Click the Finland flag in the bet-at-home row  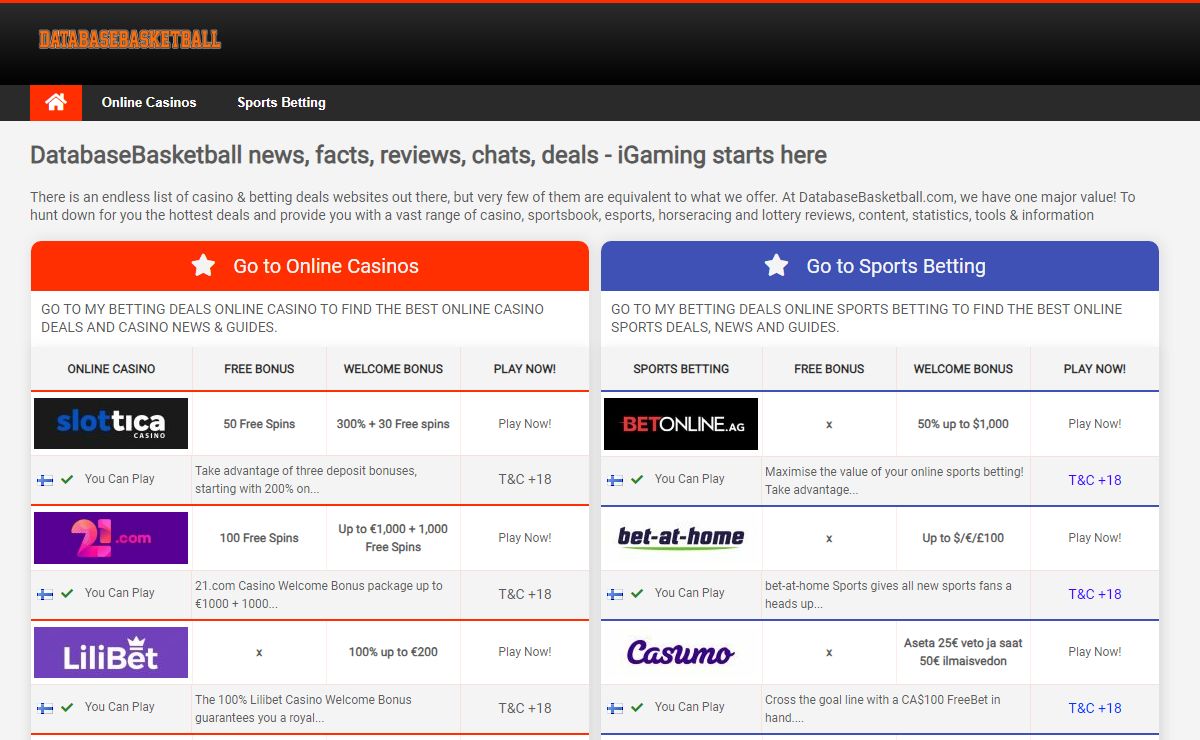coord(615,594)
